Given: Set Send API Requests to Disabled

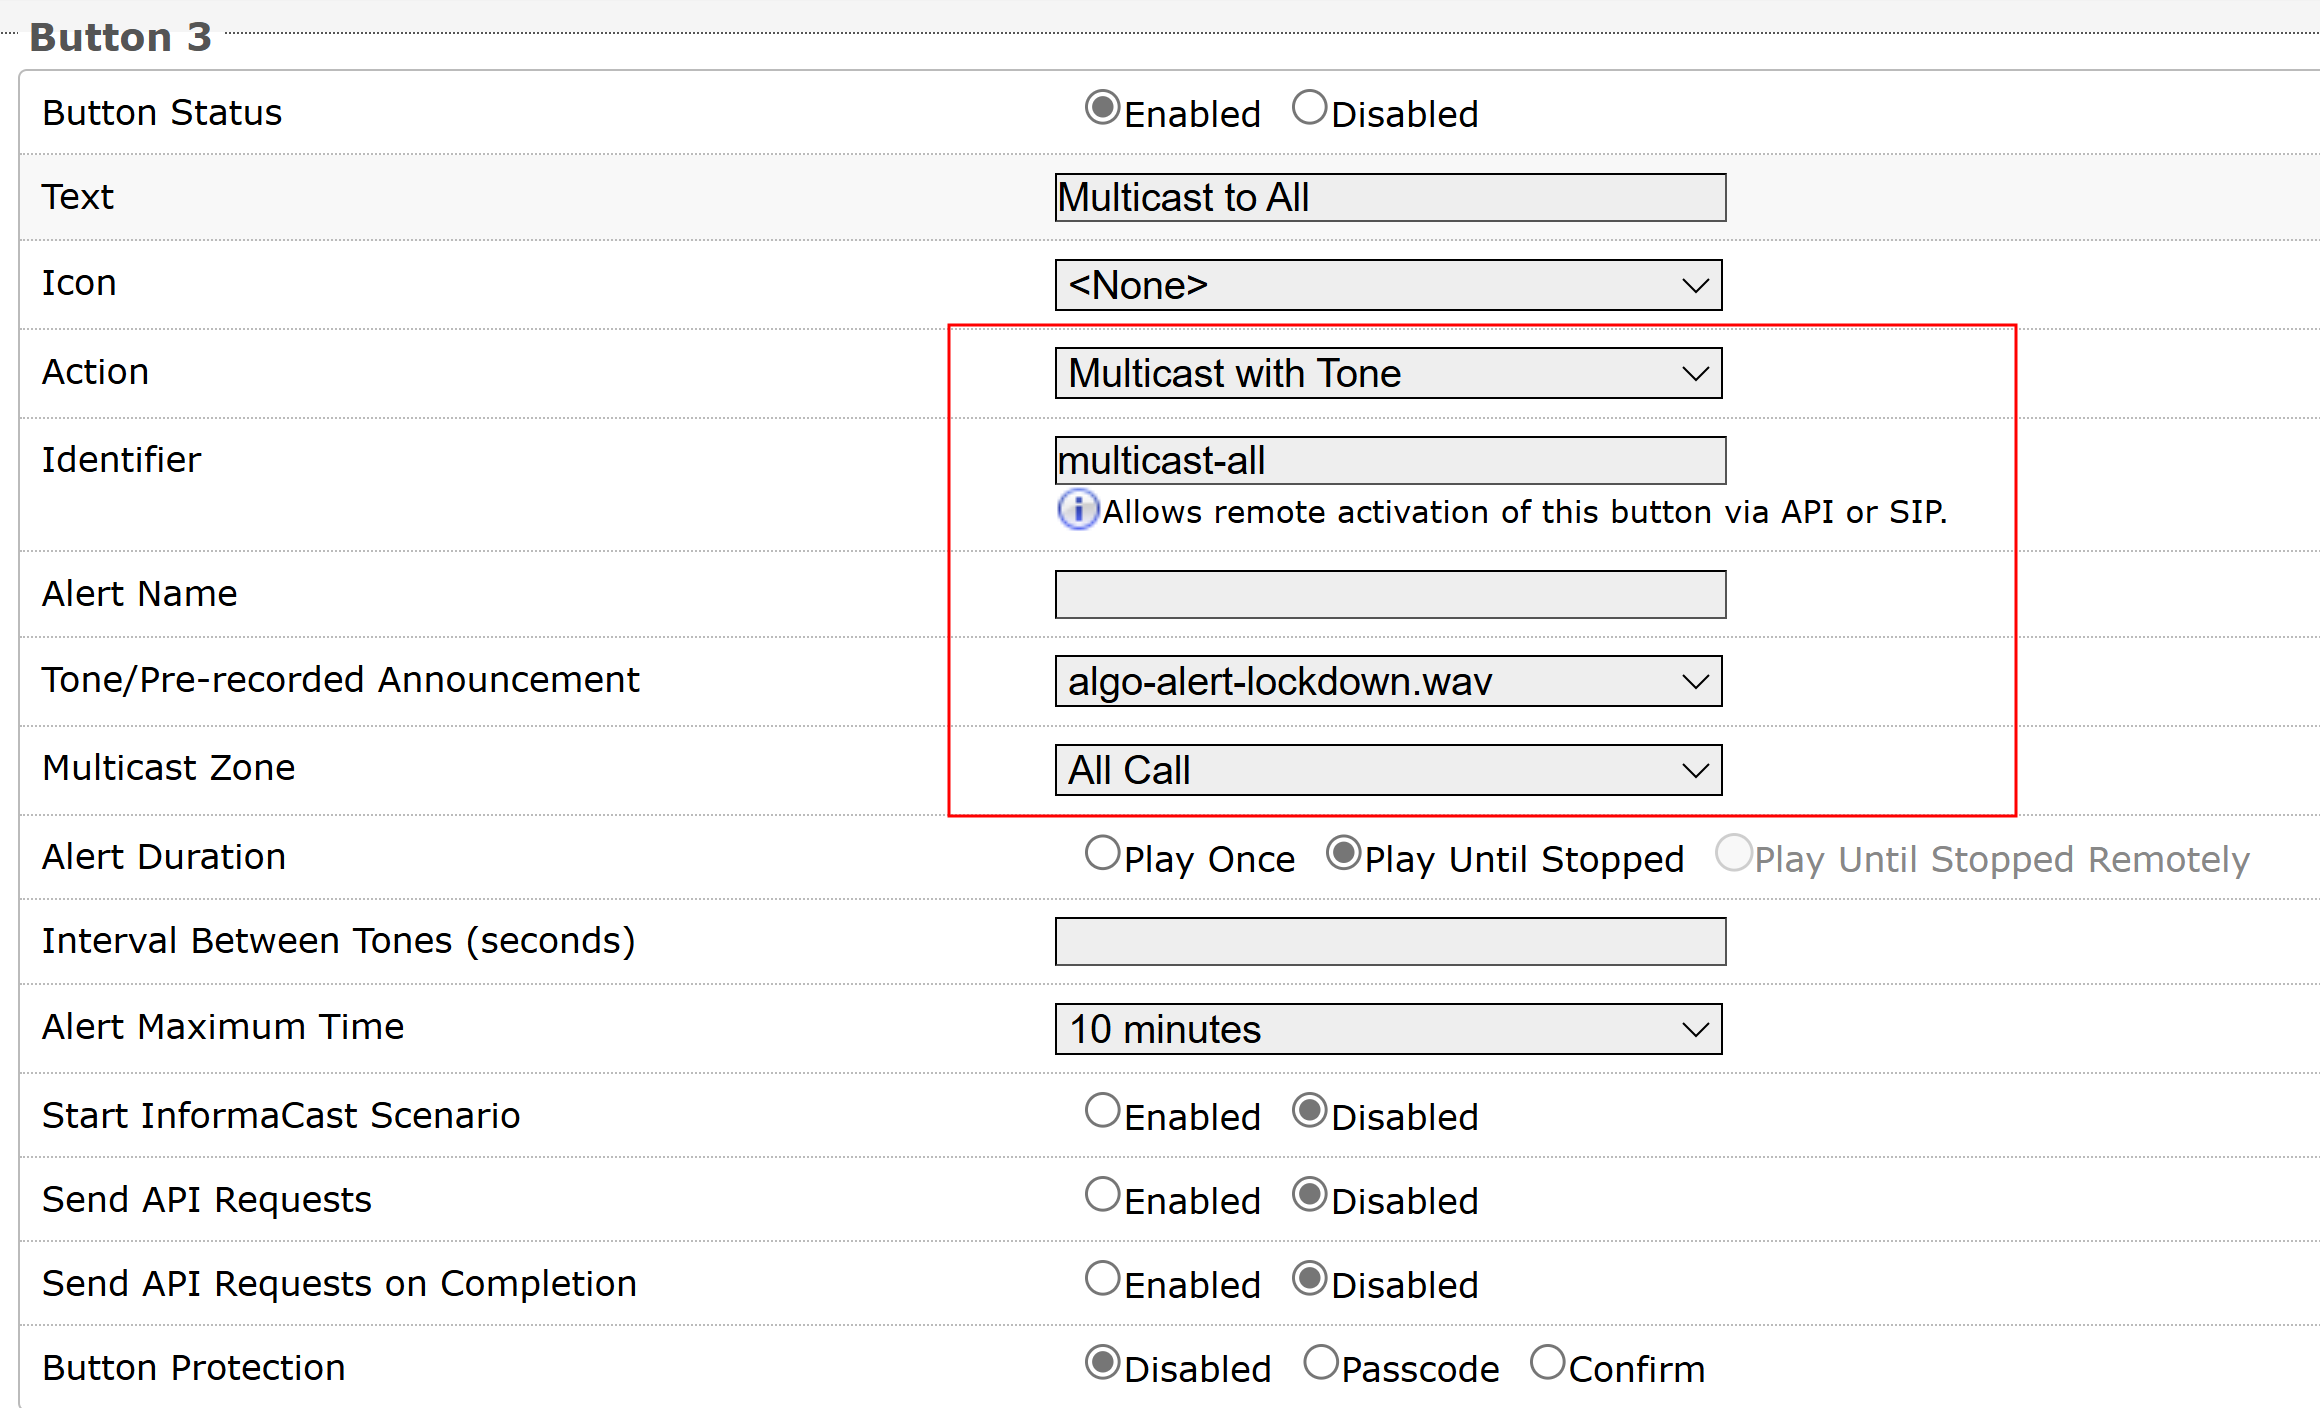Looking at the screenshot, I should click(1309, 1195).
